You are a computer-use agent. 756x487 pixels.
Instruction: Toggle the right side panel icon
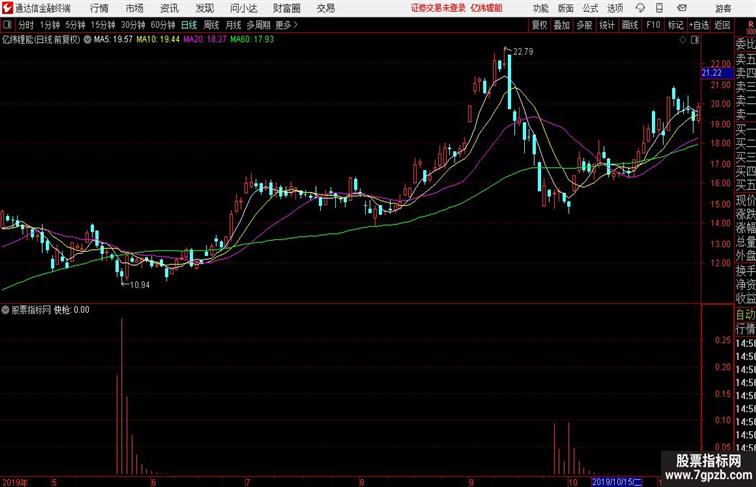pos(695,40)
